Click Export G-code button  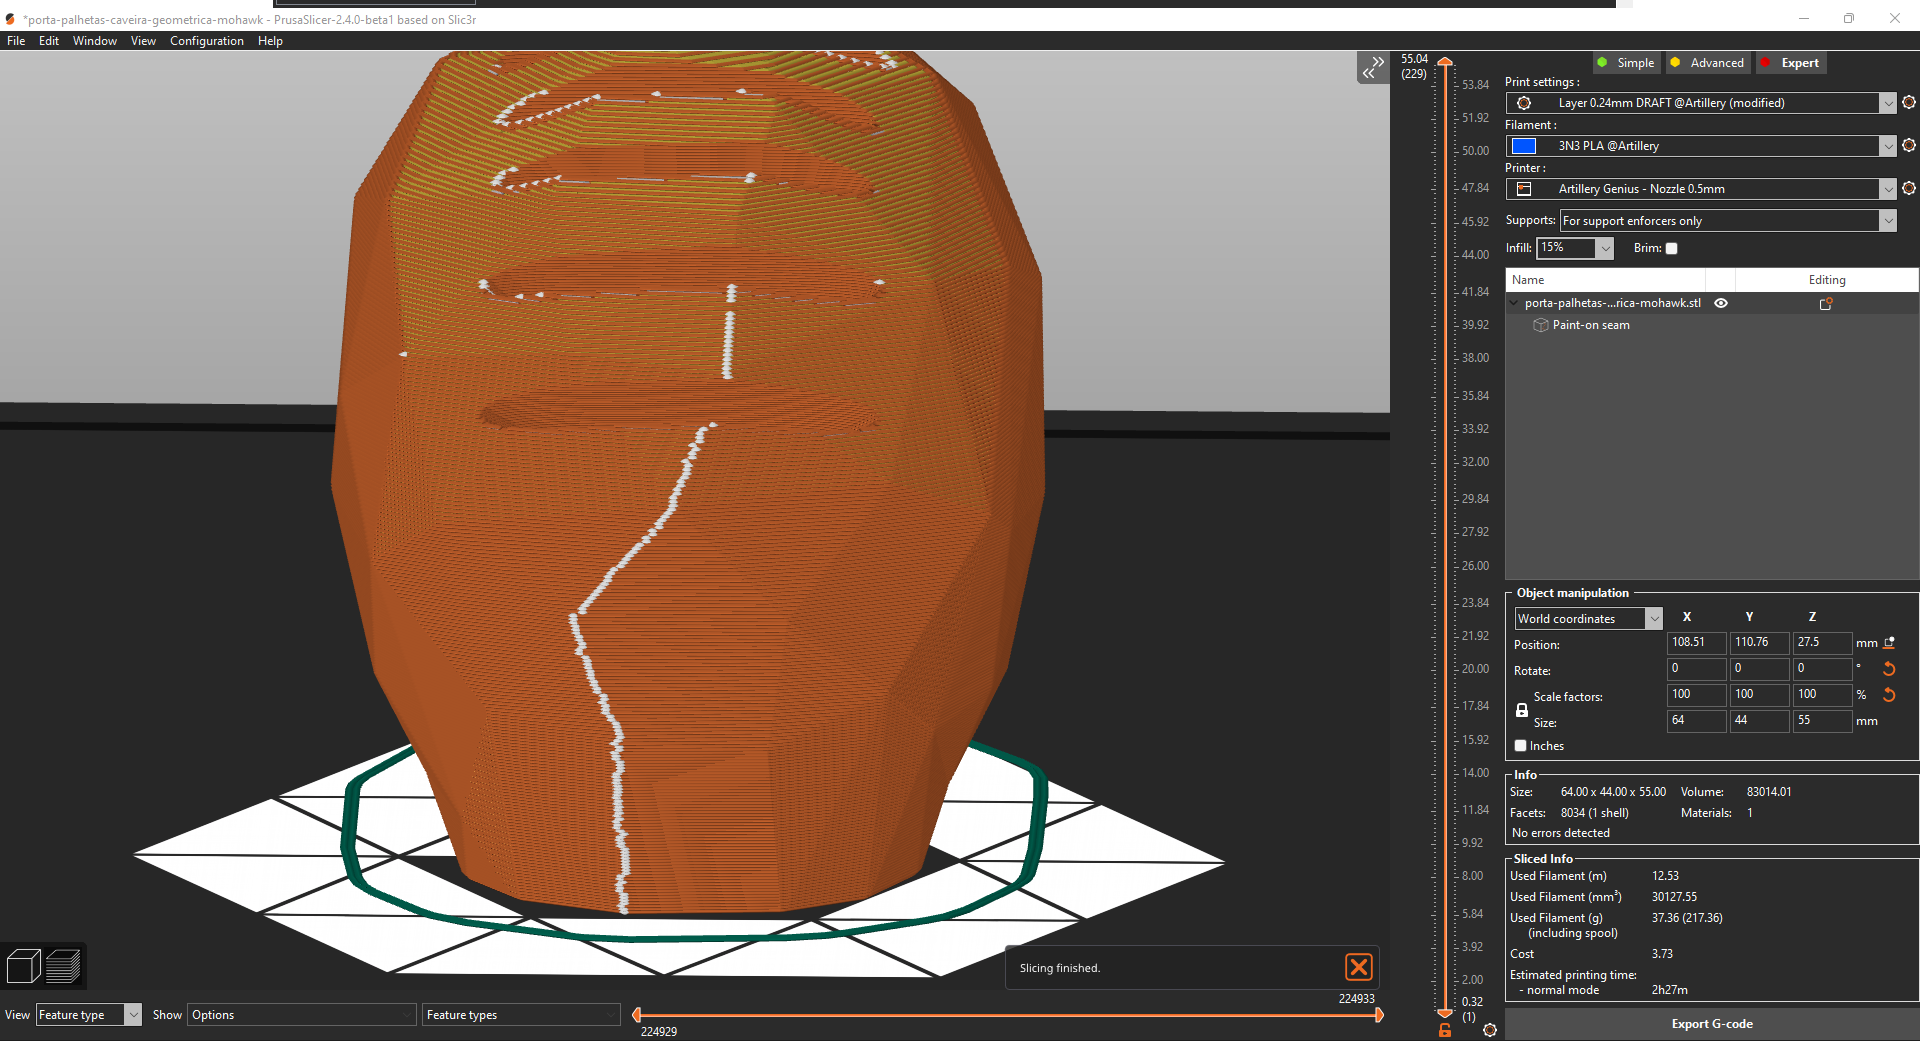pyautogui.click(x=1712, y=1024)
